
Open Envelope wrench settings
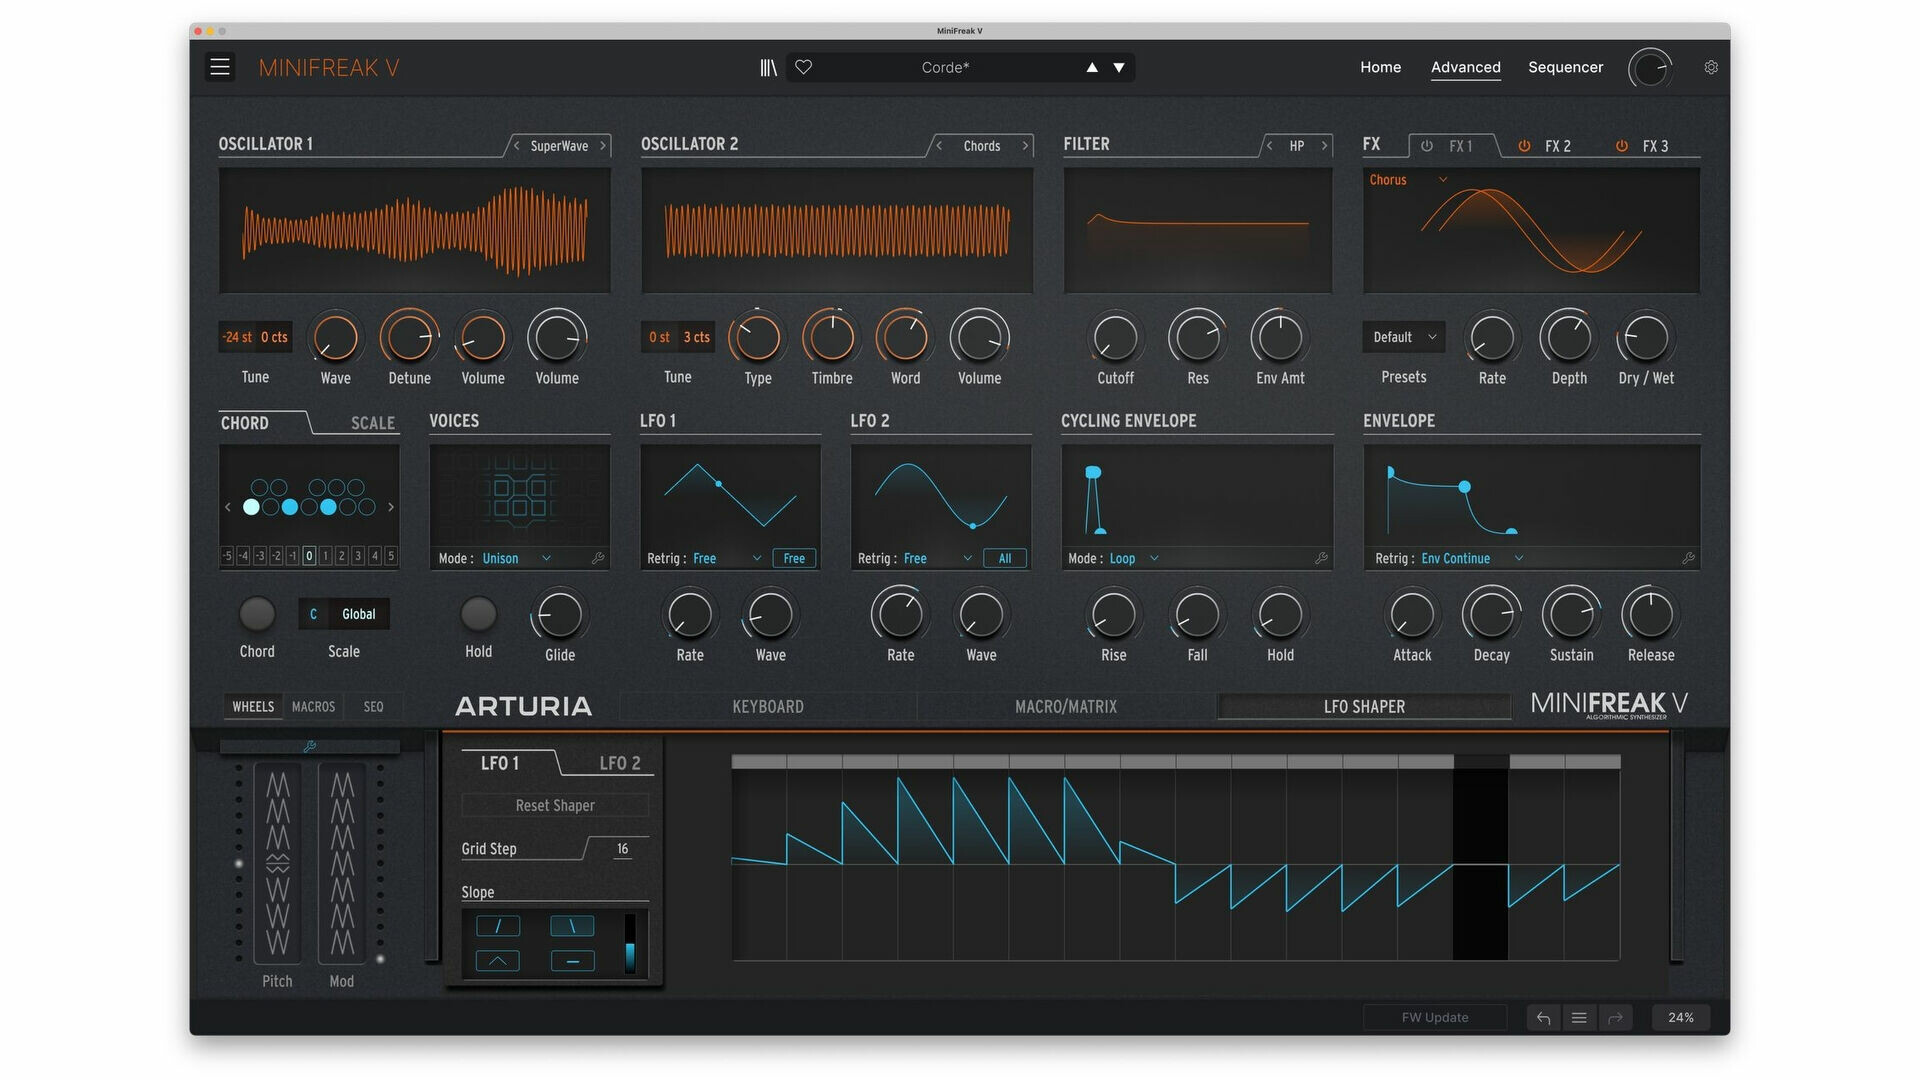(x=1688, y=559)
